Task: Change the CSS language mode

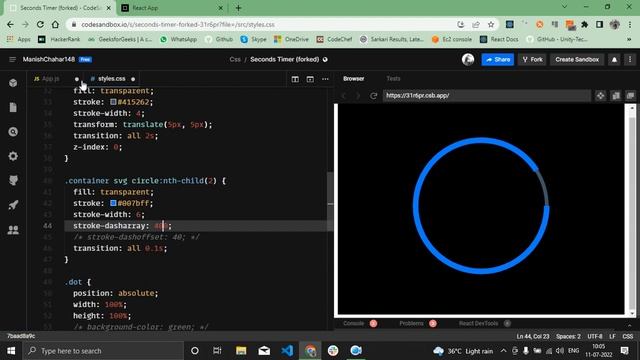Action: pyautogui.click(x=627, y=336)
